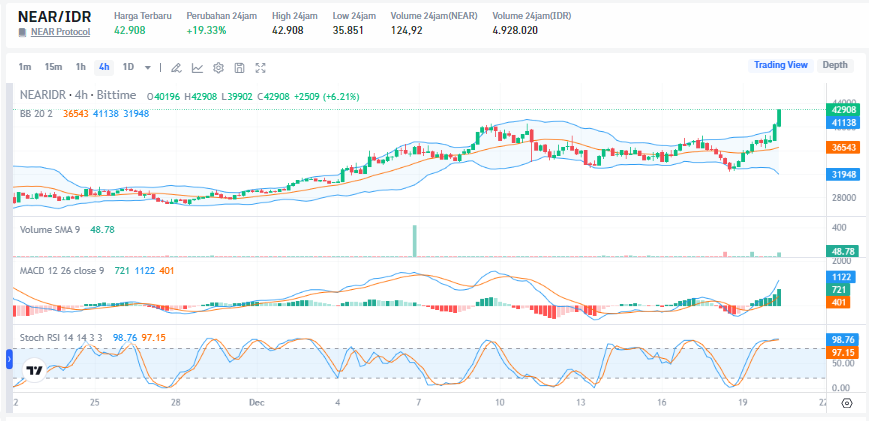Click the 42908 current price label on axis
Screen dimensions: 869x421
point(842,110)
